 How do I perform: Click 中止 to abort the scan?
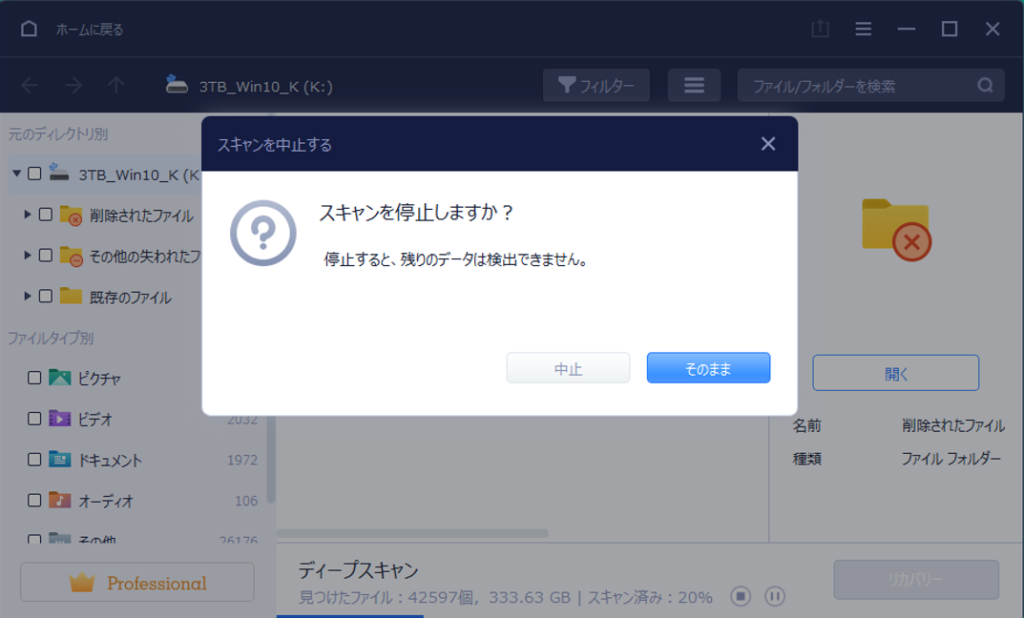(x=568, y=368)
